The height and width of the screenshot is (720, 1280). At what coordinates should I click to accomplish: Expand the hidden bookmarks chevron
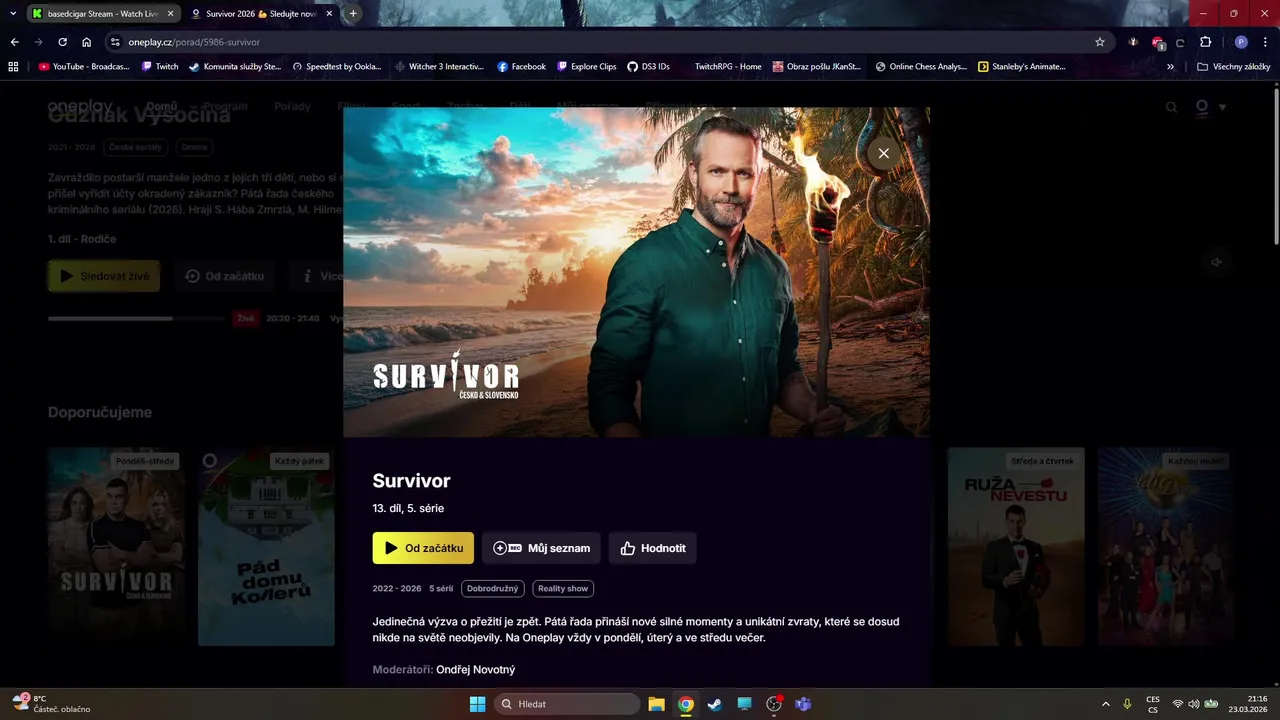1171,67
